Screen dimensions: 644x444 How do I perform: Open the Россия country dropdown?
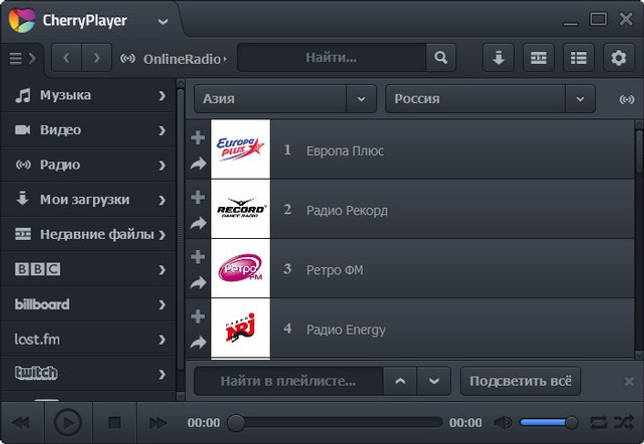click(490, 99)
